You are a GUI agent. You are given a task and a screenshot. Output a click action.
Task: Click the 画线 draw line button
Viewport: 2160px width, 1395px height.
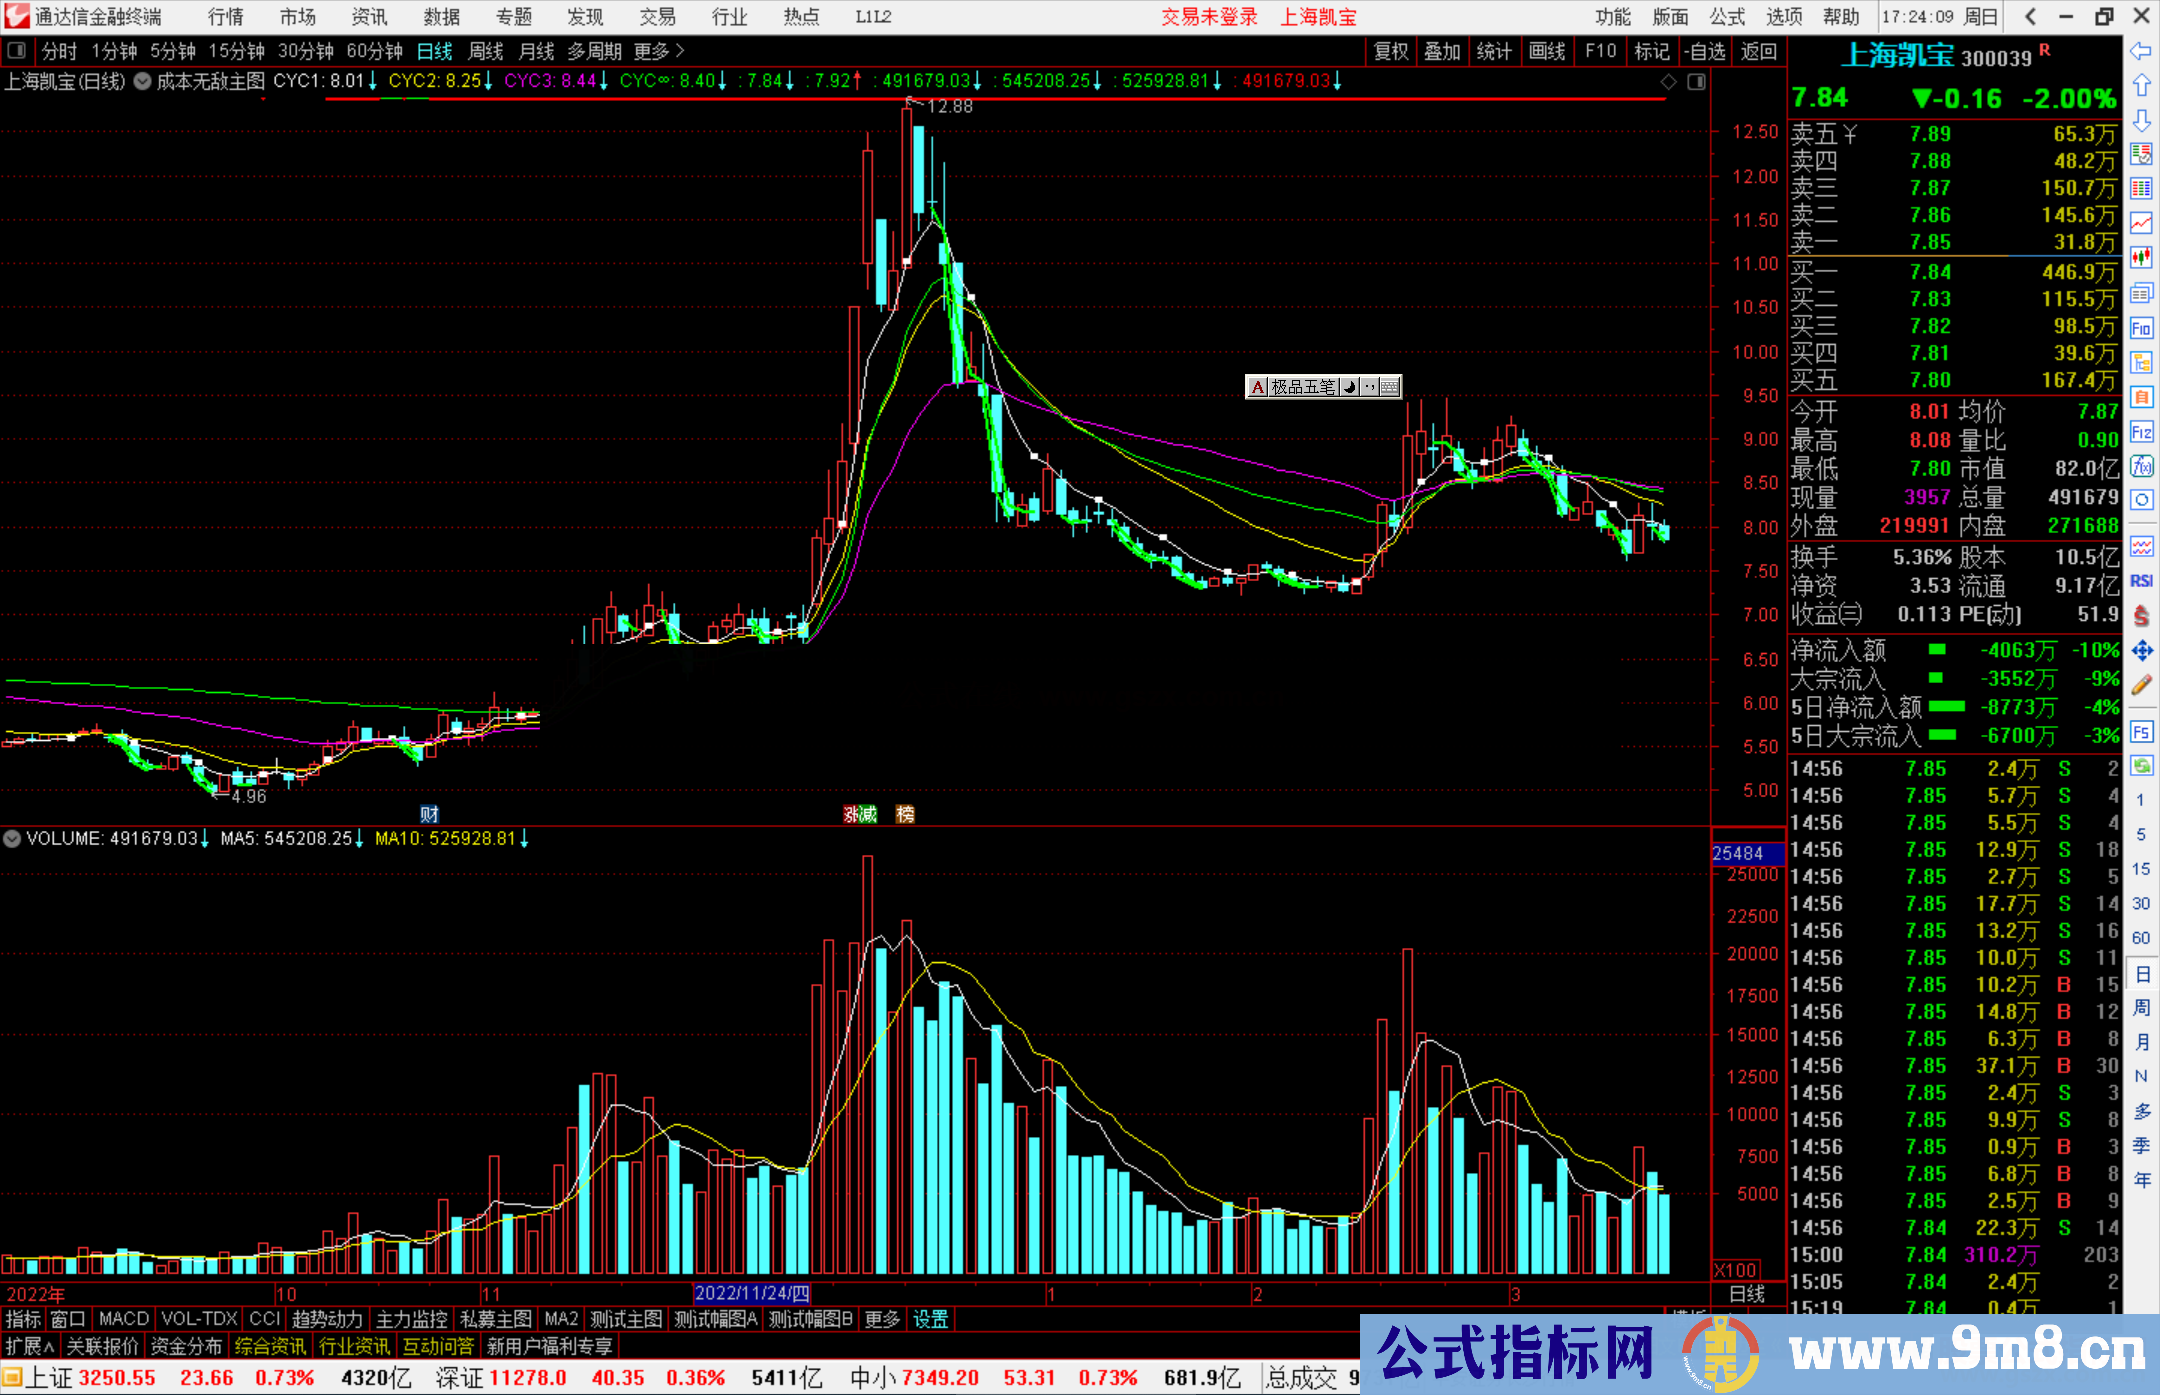point(1547,51)
